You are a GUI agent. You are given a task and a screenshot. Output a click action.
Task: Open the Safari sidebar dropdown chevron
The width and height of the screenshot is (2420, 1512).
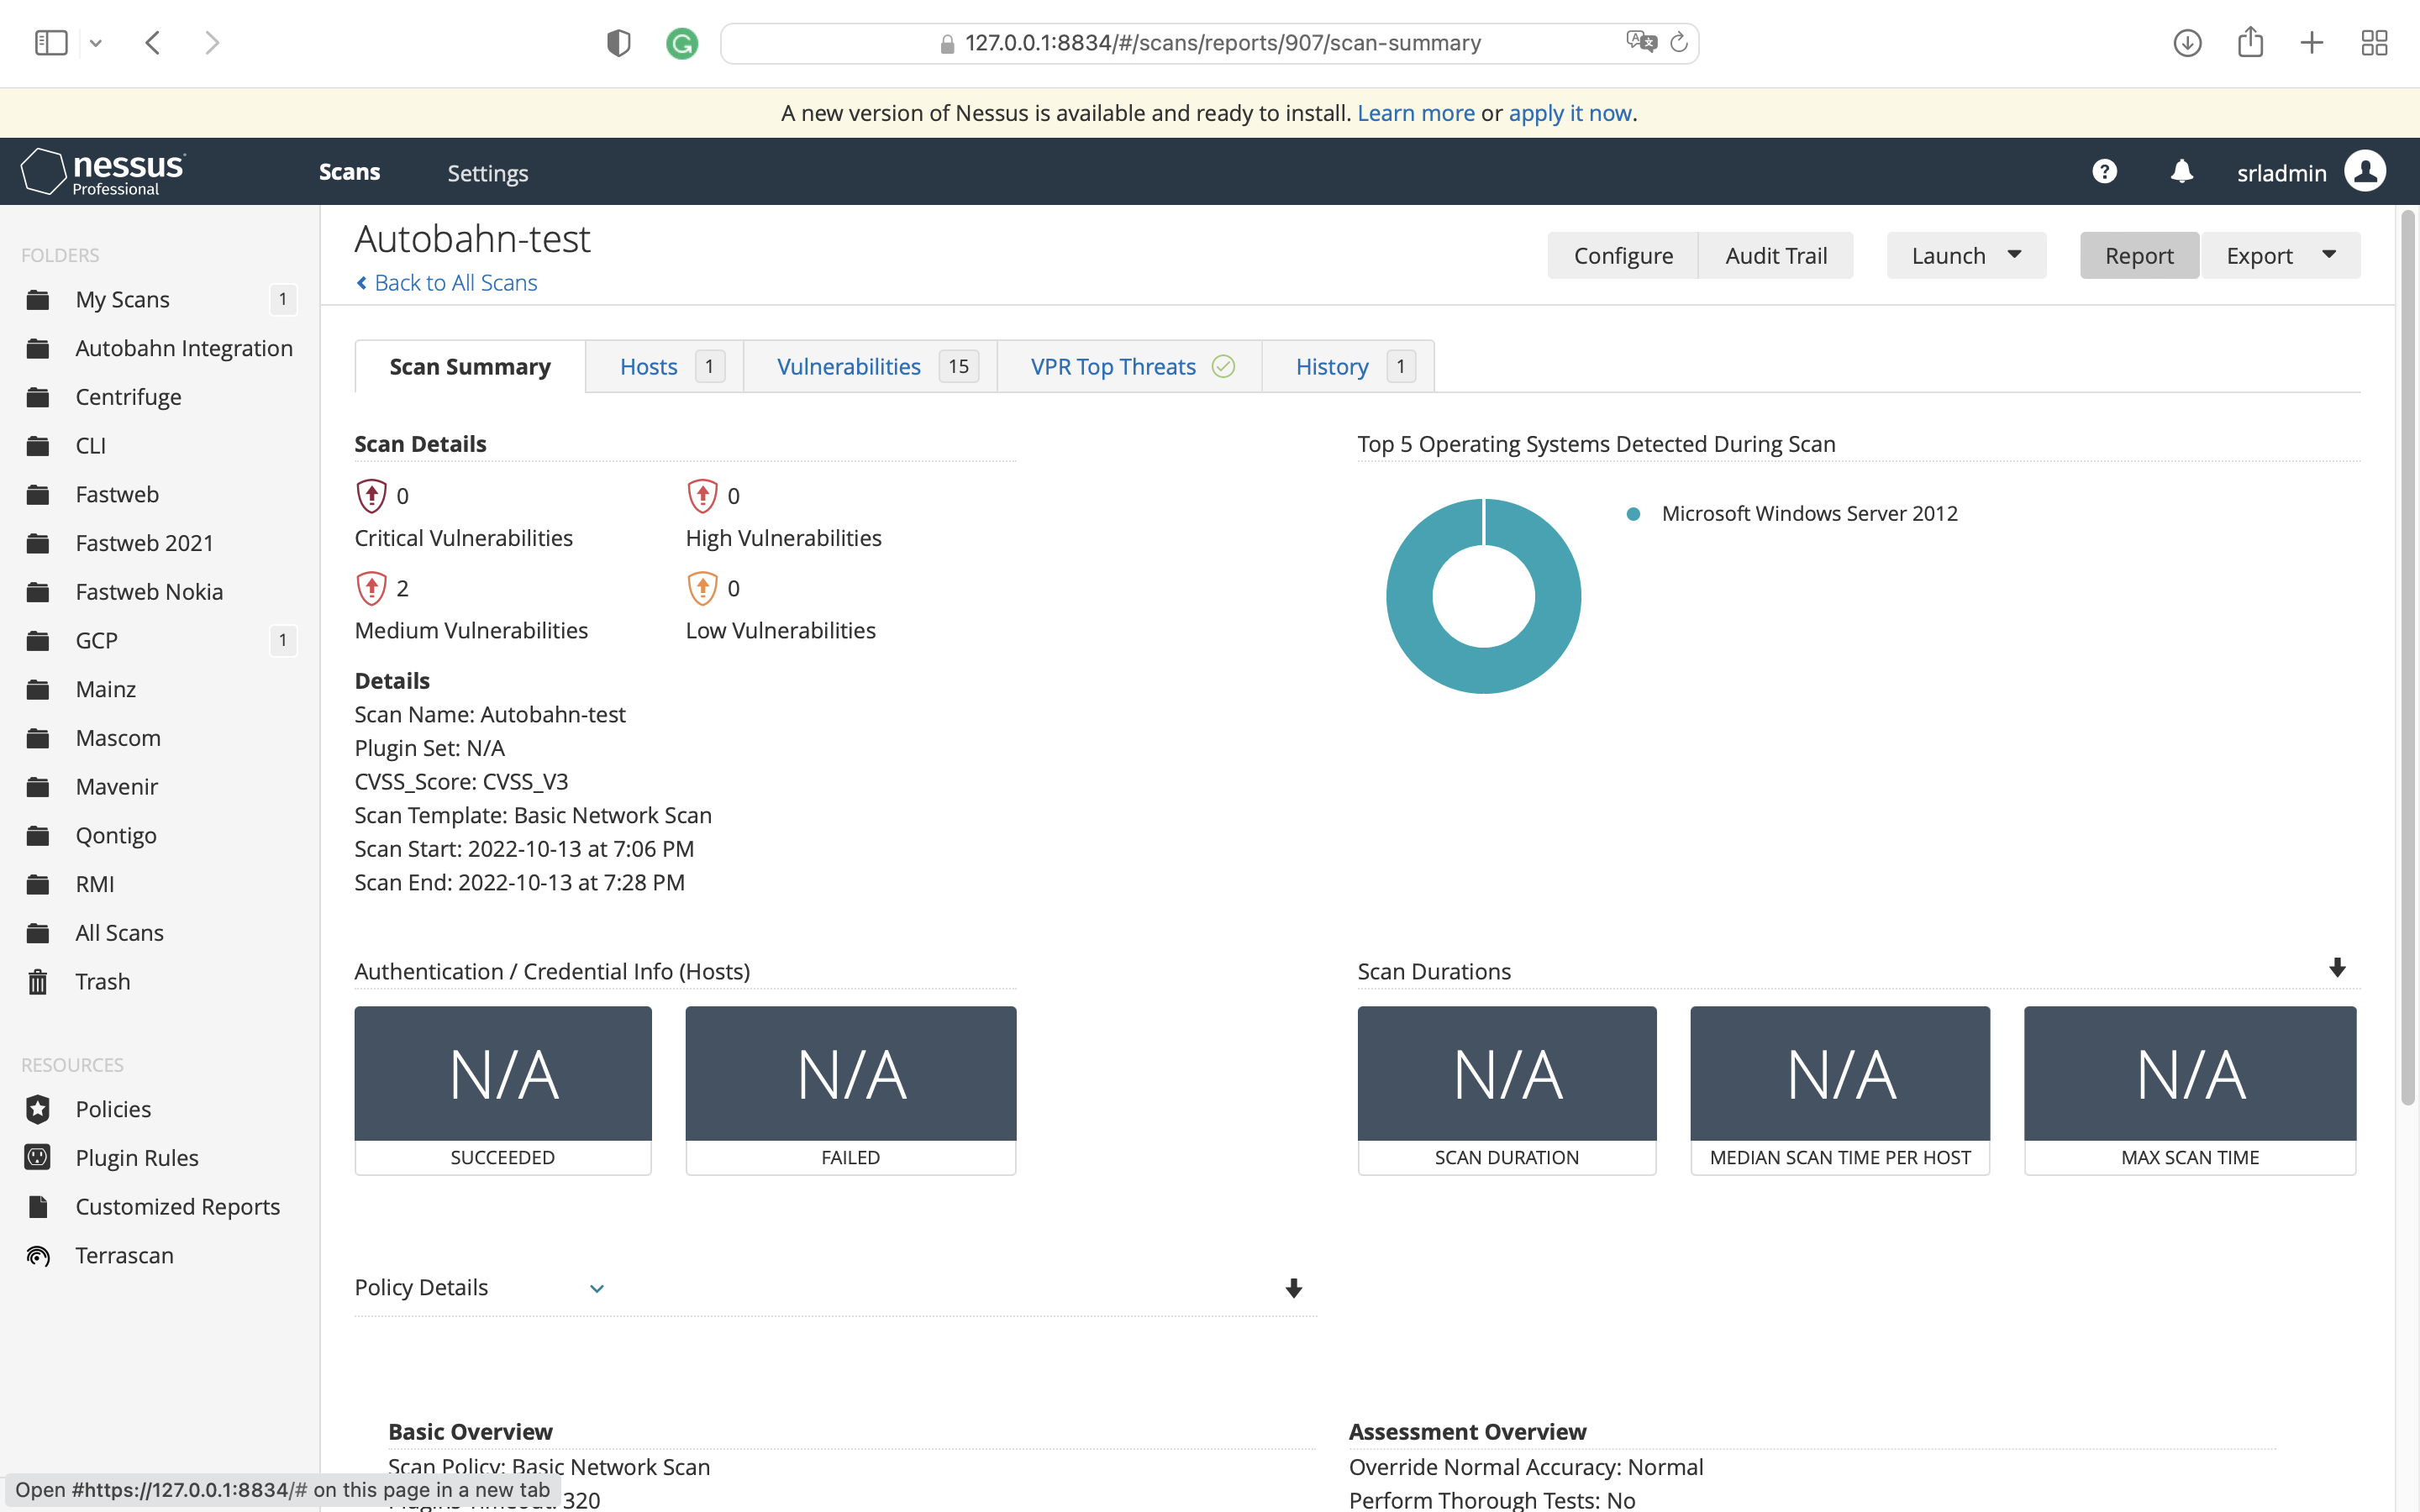click(96, 43)
